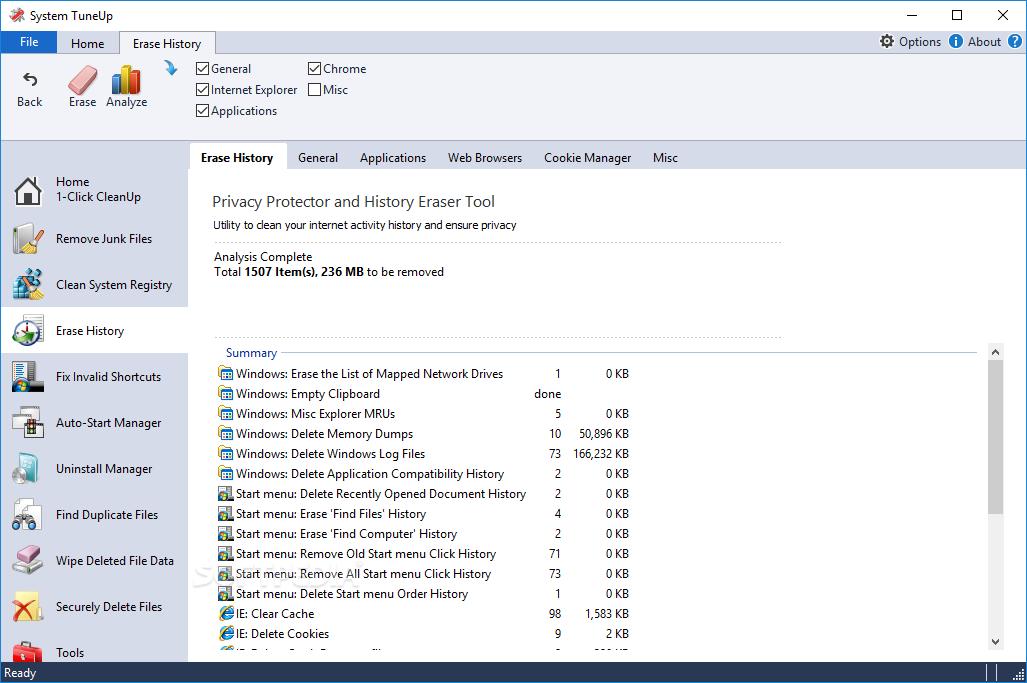Screen dimensions: 1027x683
Task: Click the Options label in title area
Action: coord(920,42)
